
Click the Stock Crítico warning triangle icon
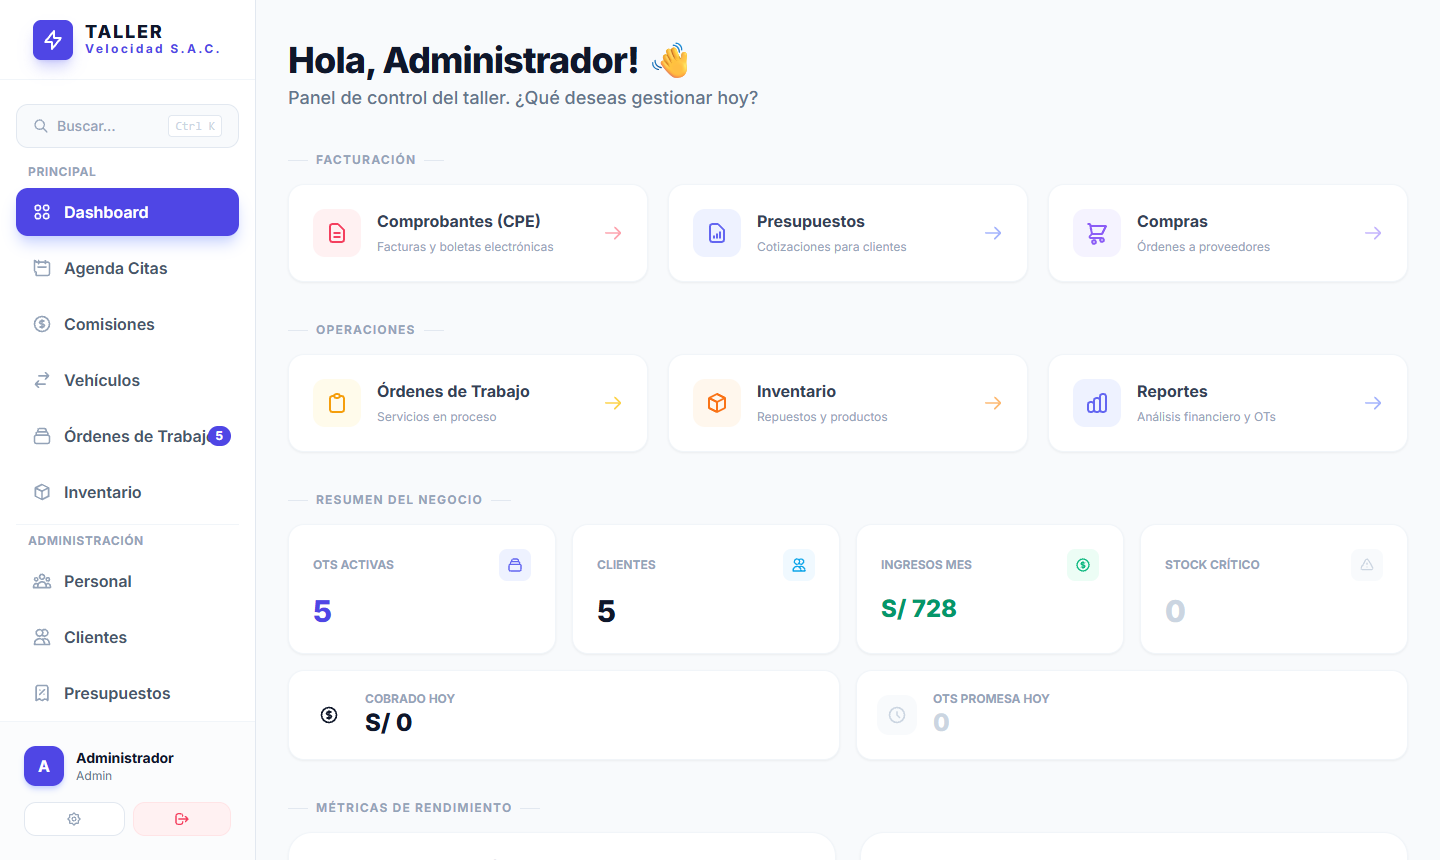1367,565
